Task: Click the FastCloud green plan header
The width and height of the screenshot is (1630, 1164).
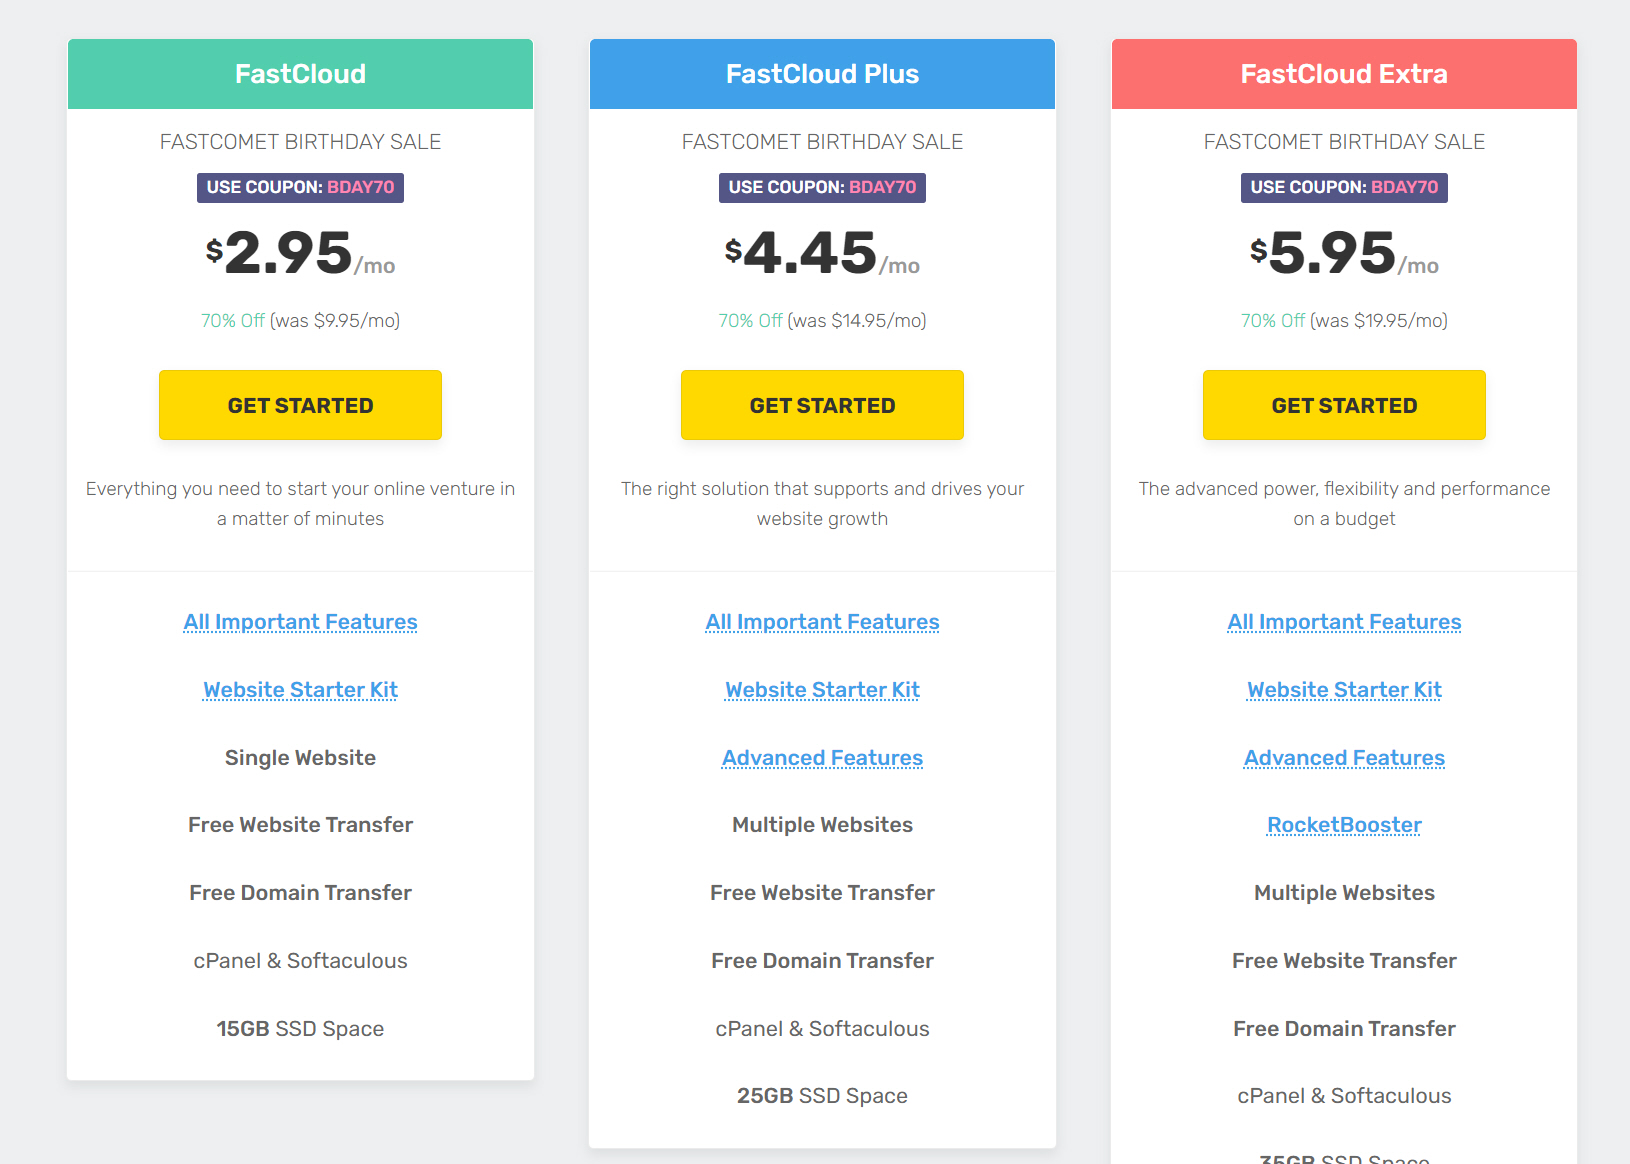Action: point(300,74)
